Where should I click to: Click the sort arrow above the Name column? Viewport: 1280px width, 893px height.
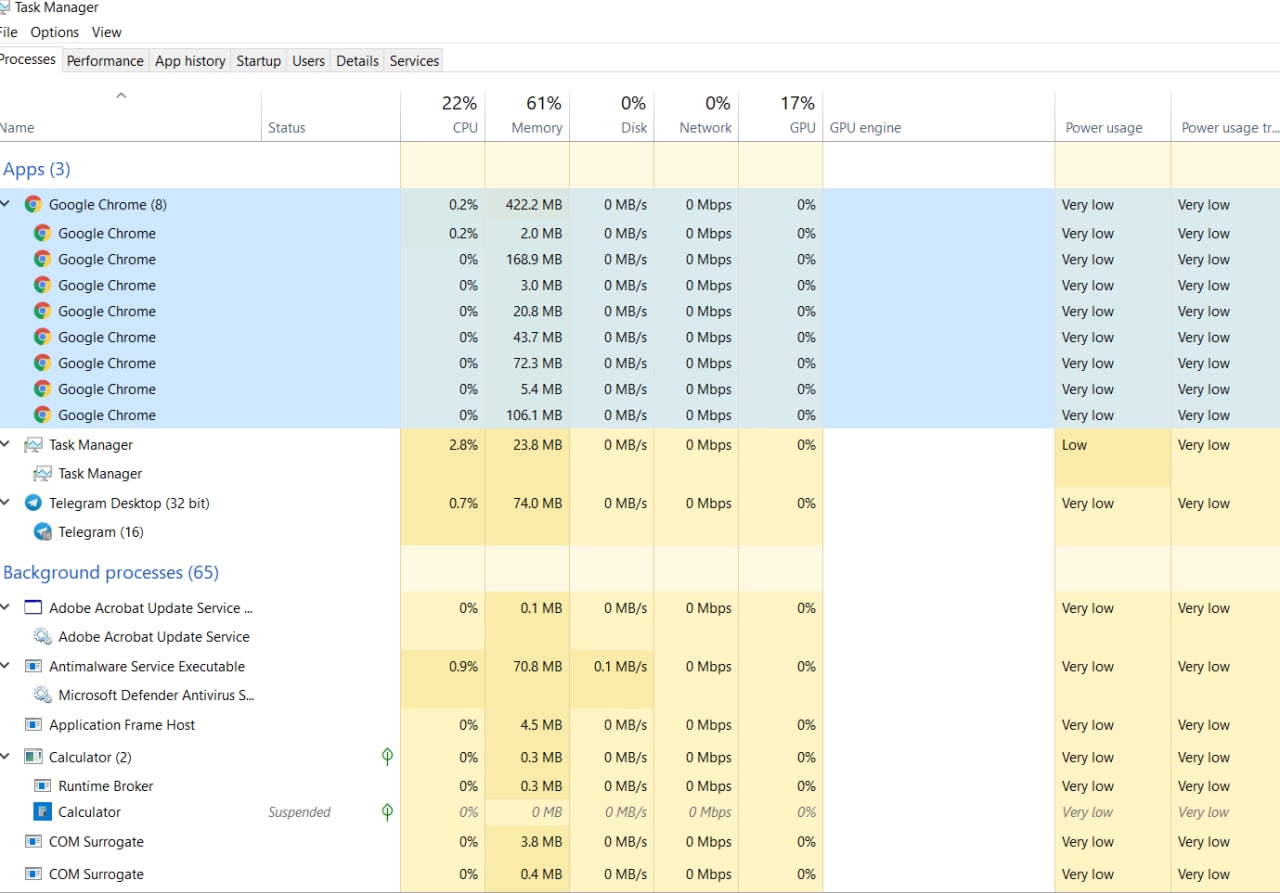click(121, 96)
